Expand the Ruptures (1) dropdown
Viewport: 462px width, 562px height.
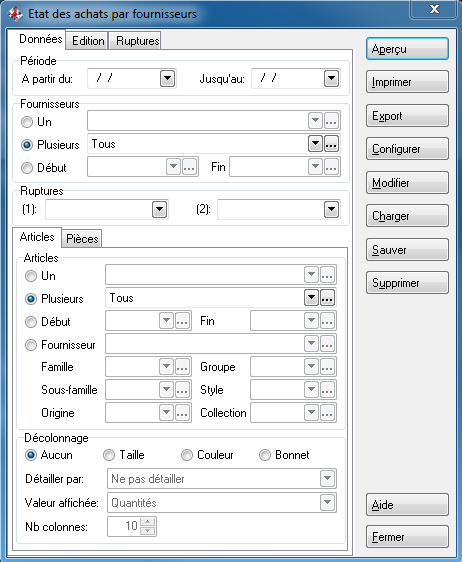point(159,209)
